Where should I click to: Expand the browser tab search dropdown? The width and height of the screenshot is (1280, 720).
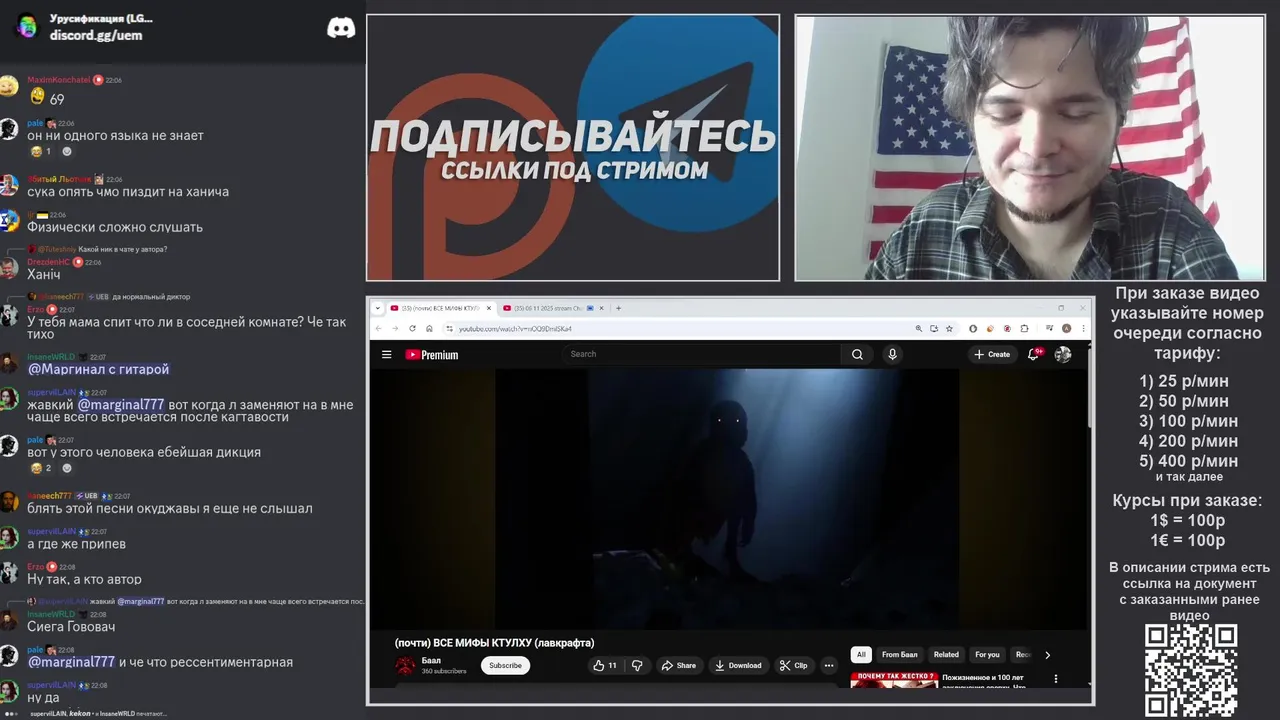point(379,308)
